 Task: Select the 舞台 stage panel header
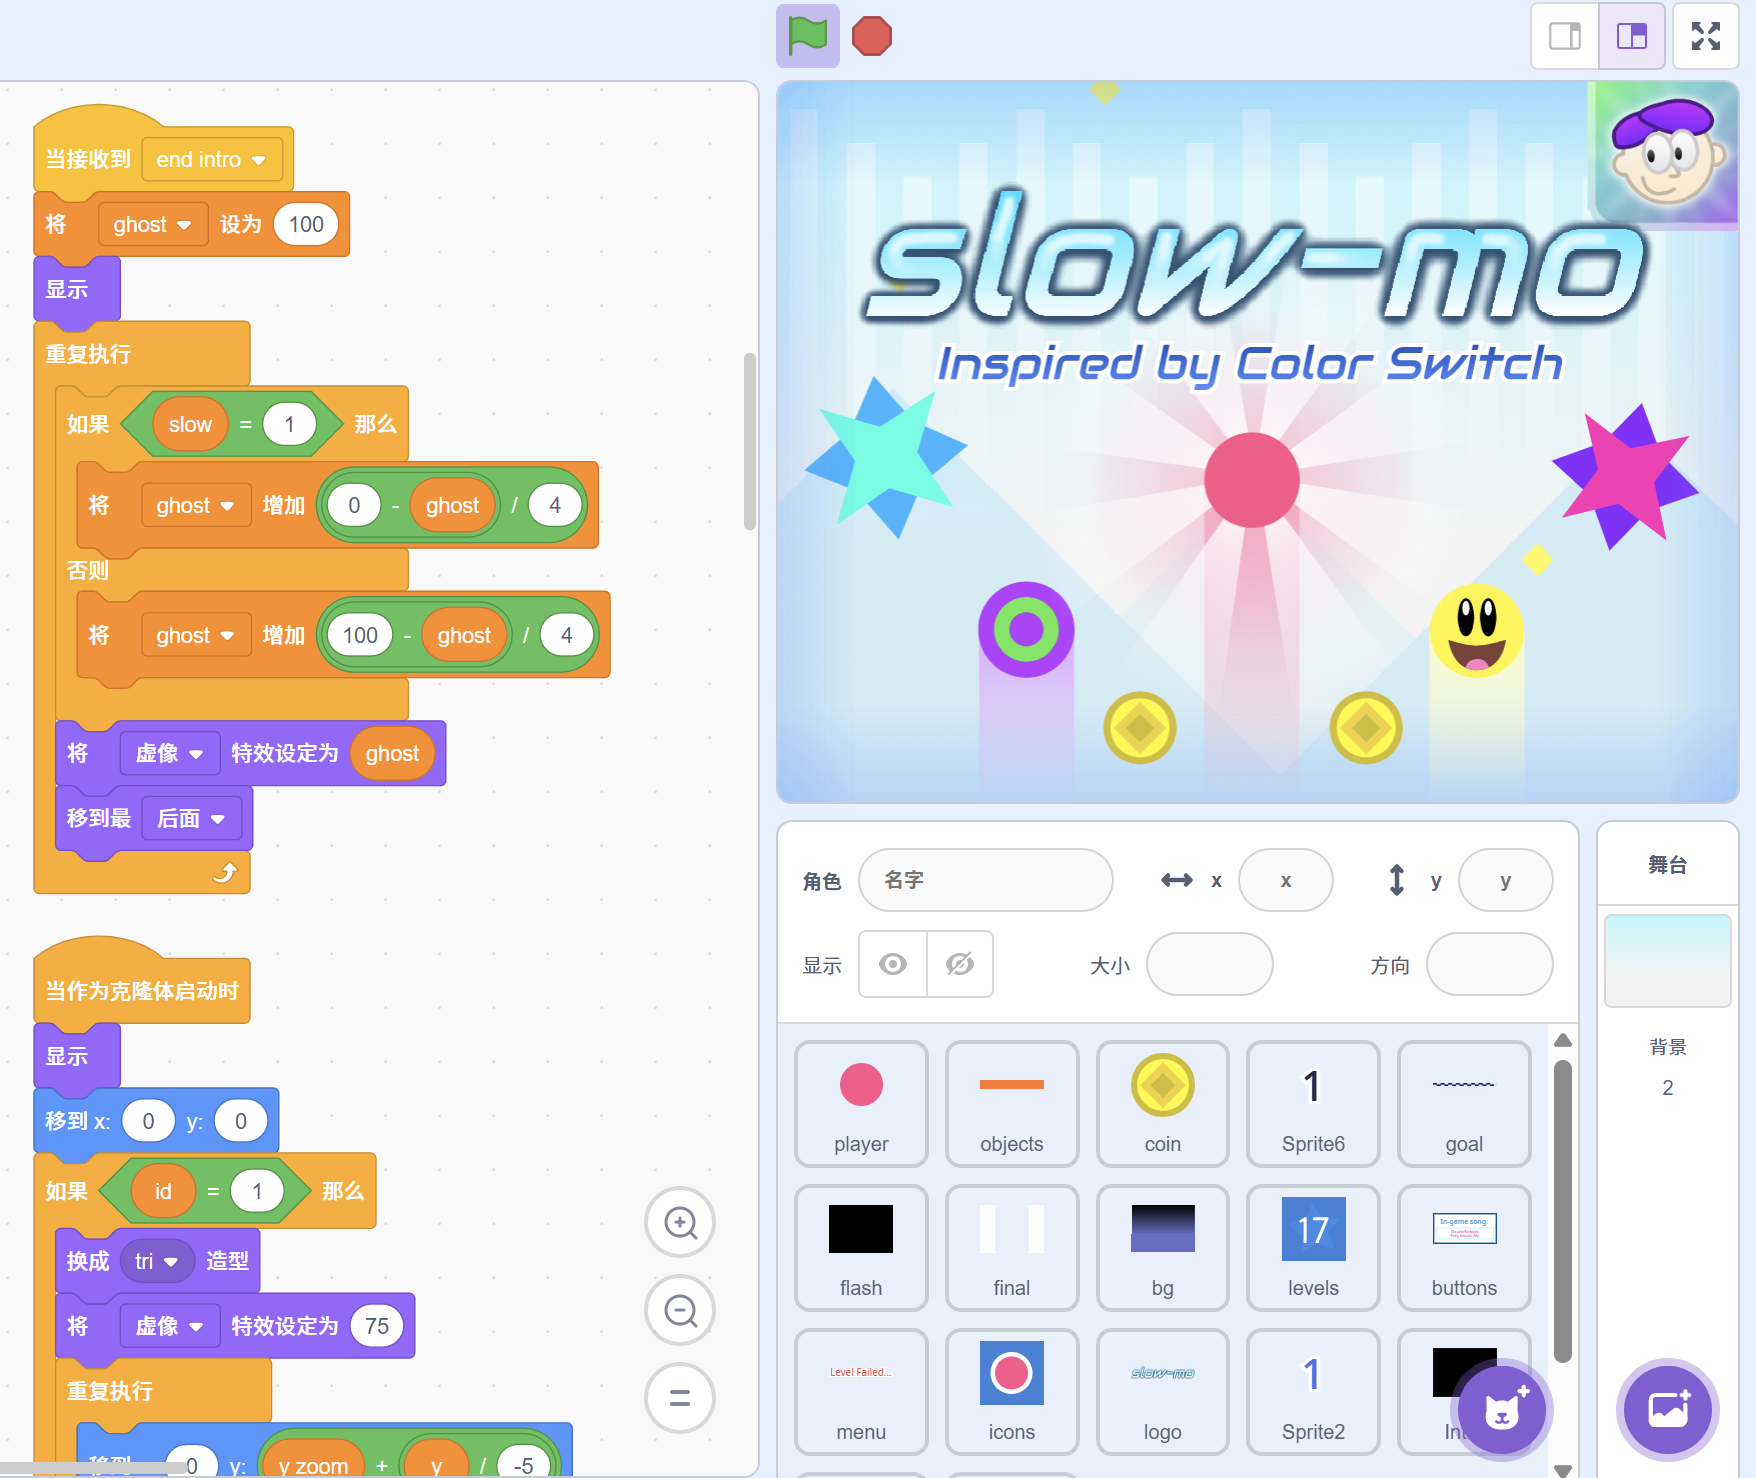1667,865
